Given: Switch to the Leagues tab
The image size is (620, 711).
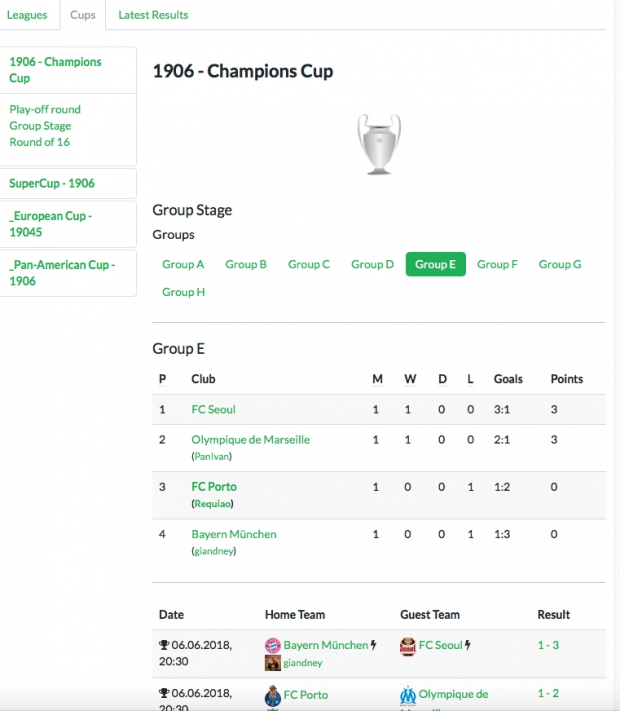Looking at the screenshot, I should 27,15.
